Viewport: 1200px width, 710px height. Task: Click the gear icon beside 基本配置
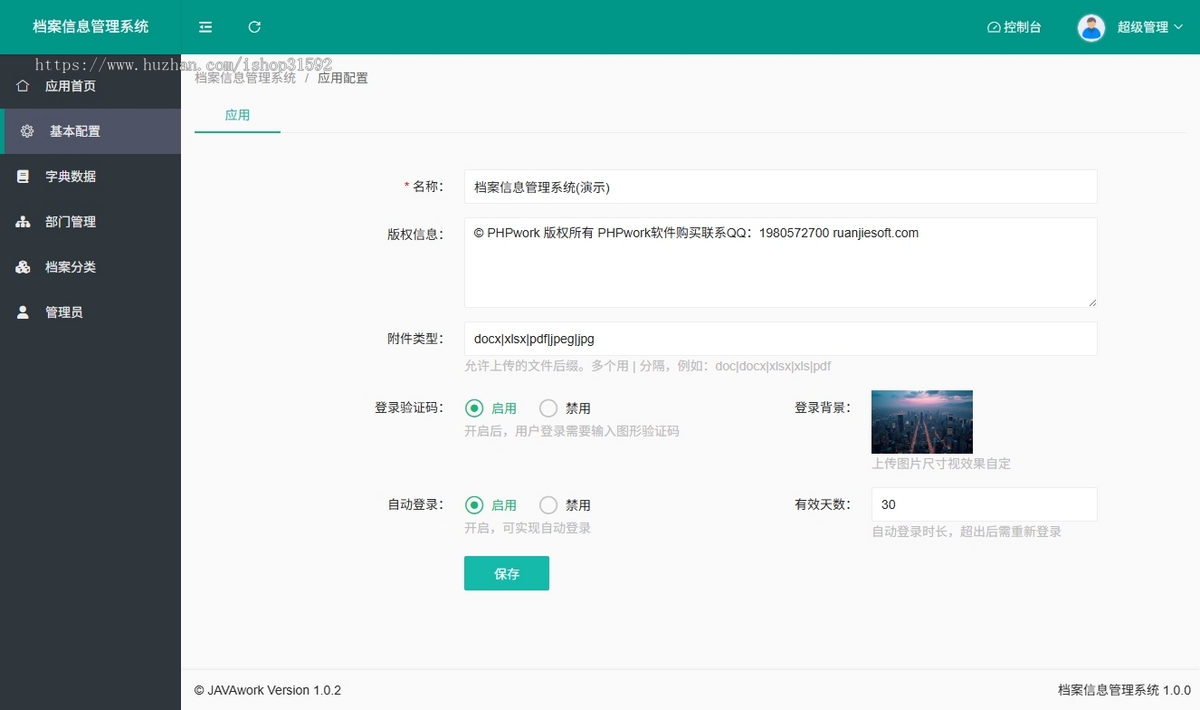[x=27, y=131]
